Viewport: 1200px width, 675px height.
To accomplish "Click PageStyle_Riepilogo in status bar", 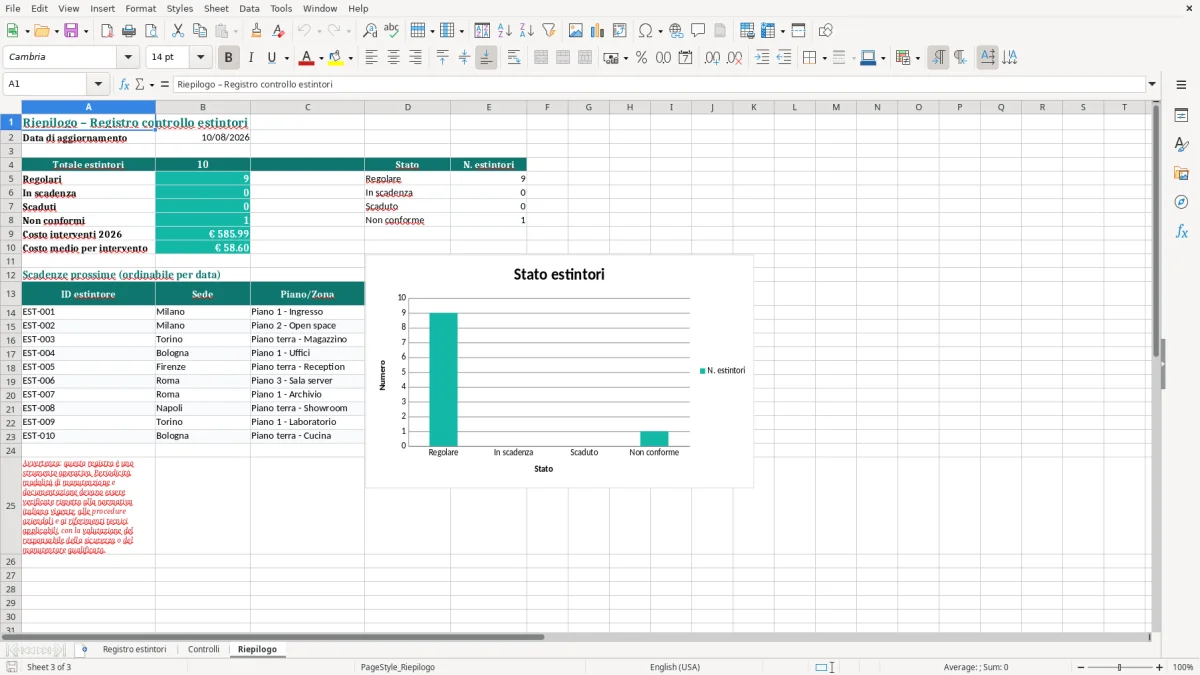I will (x=398, y=667).
